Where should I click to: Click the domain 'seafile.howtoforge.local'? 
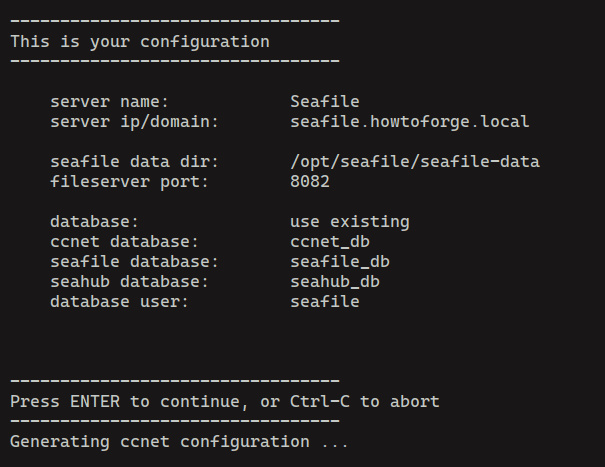point(409,122)
